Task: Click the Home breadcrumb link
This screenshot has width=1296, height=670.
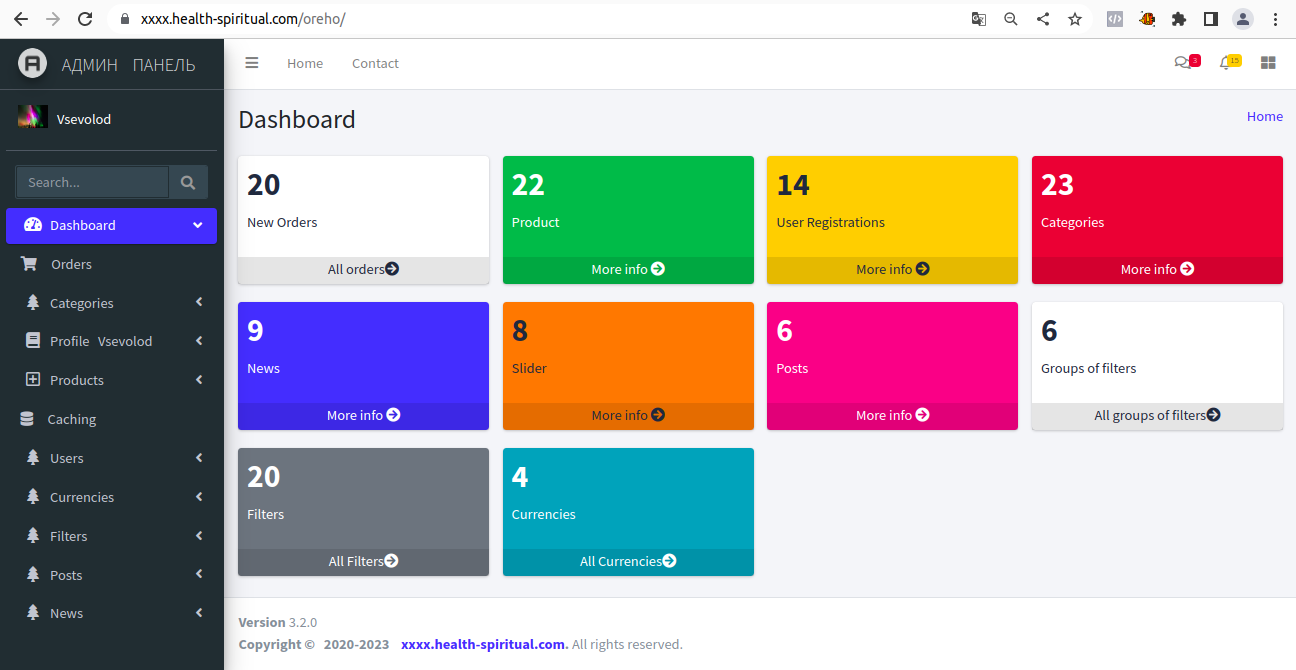Action: tap(1265, 116)
